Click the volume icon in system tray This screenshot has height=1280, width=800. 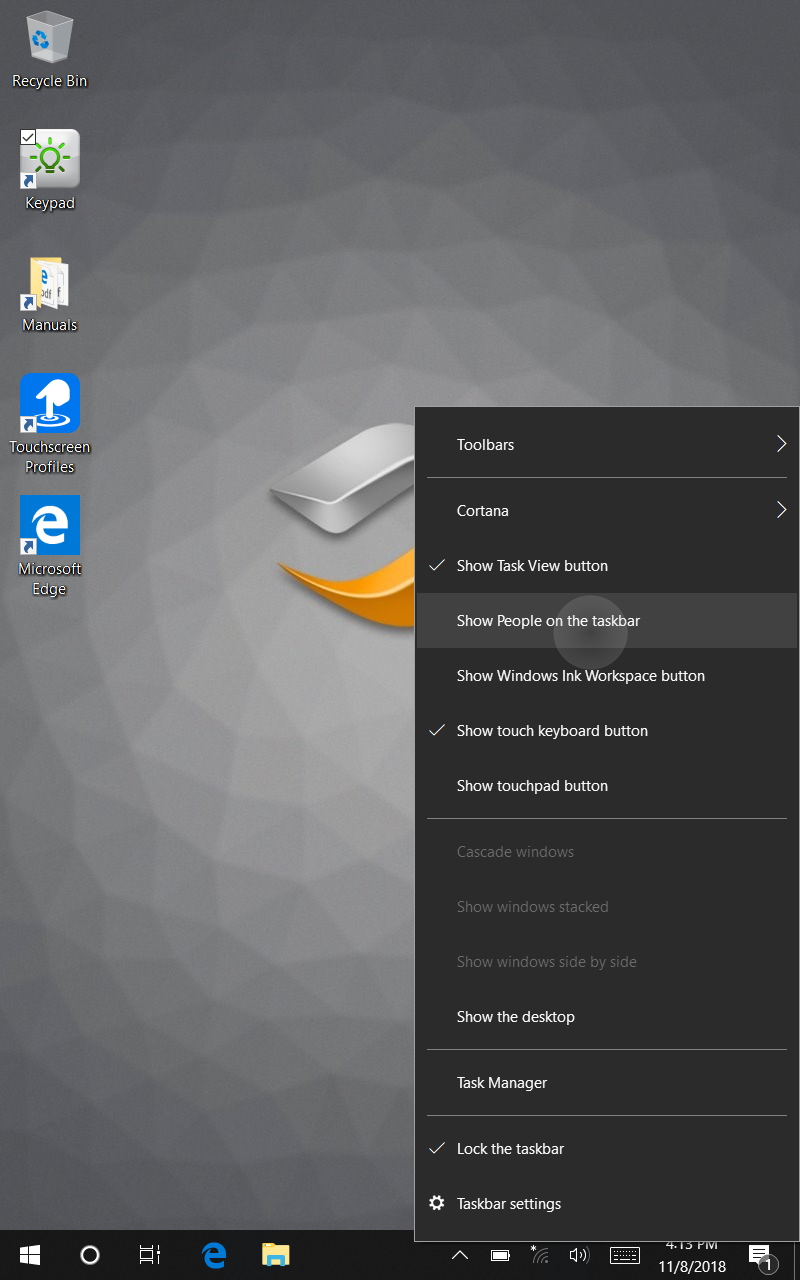coord(580,1254)
